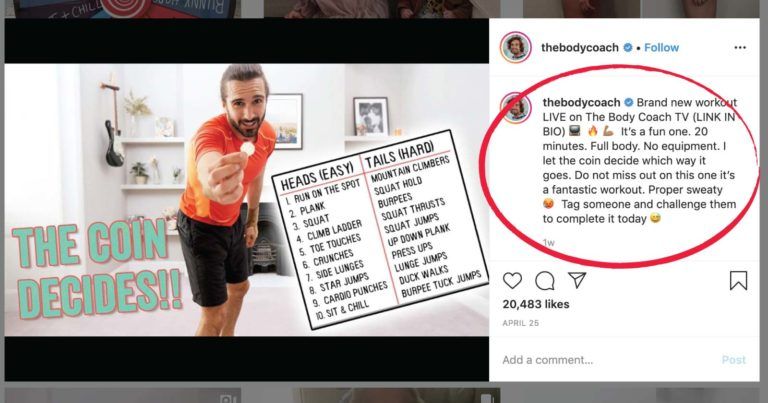Viewport: 768px width, 403px height.
Task: Open the three-dot more options menu
Action: 740,47
